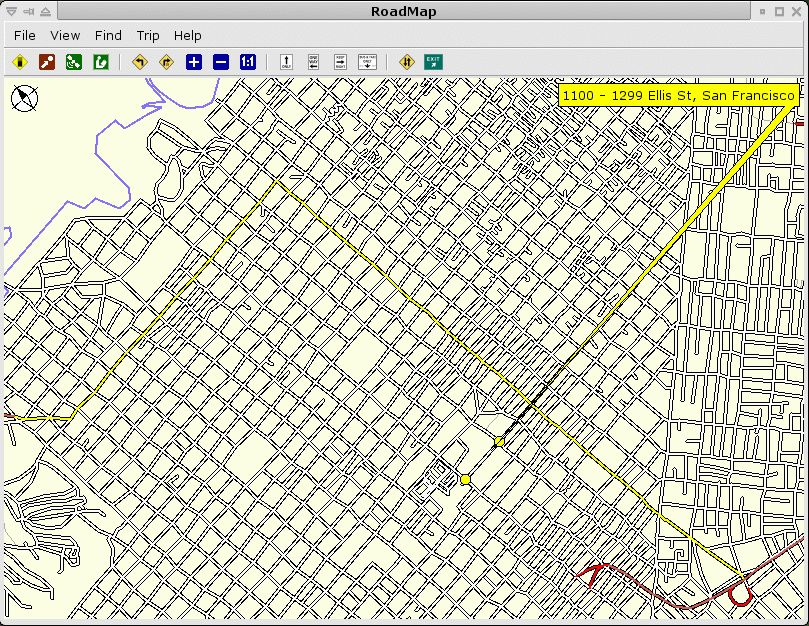Open the View menu
Viewport: 809px width, 626px height.
click(x=65, y=35)
